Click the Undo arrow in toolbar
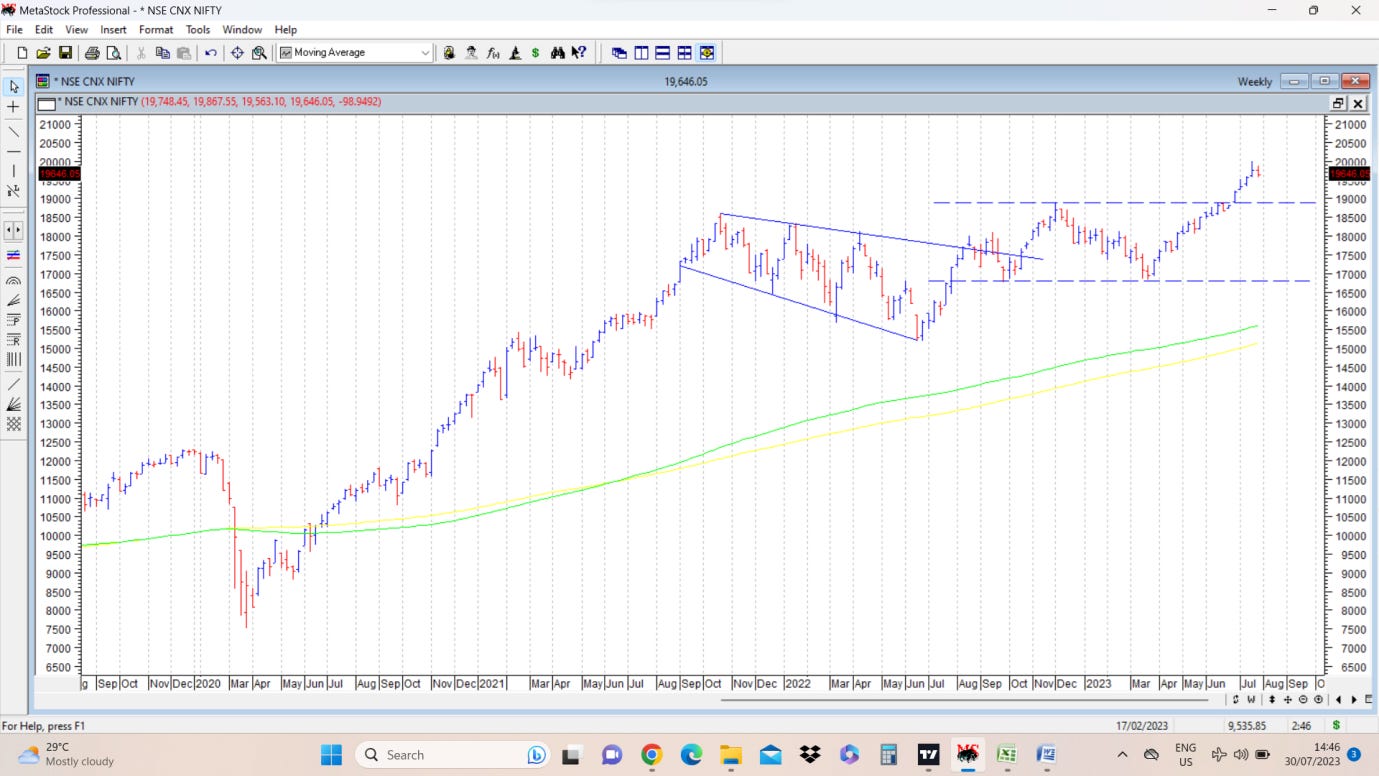The image size is (1379, 776). click(211, 53)
